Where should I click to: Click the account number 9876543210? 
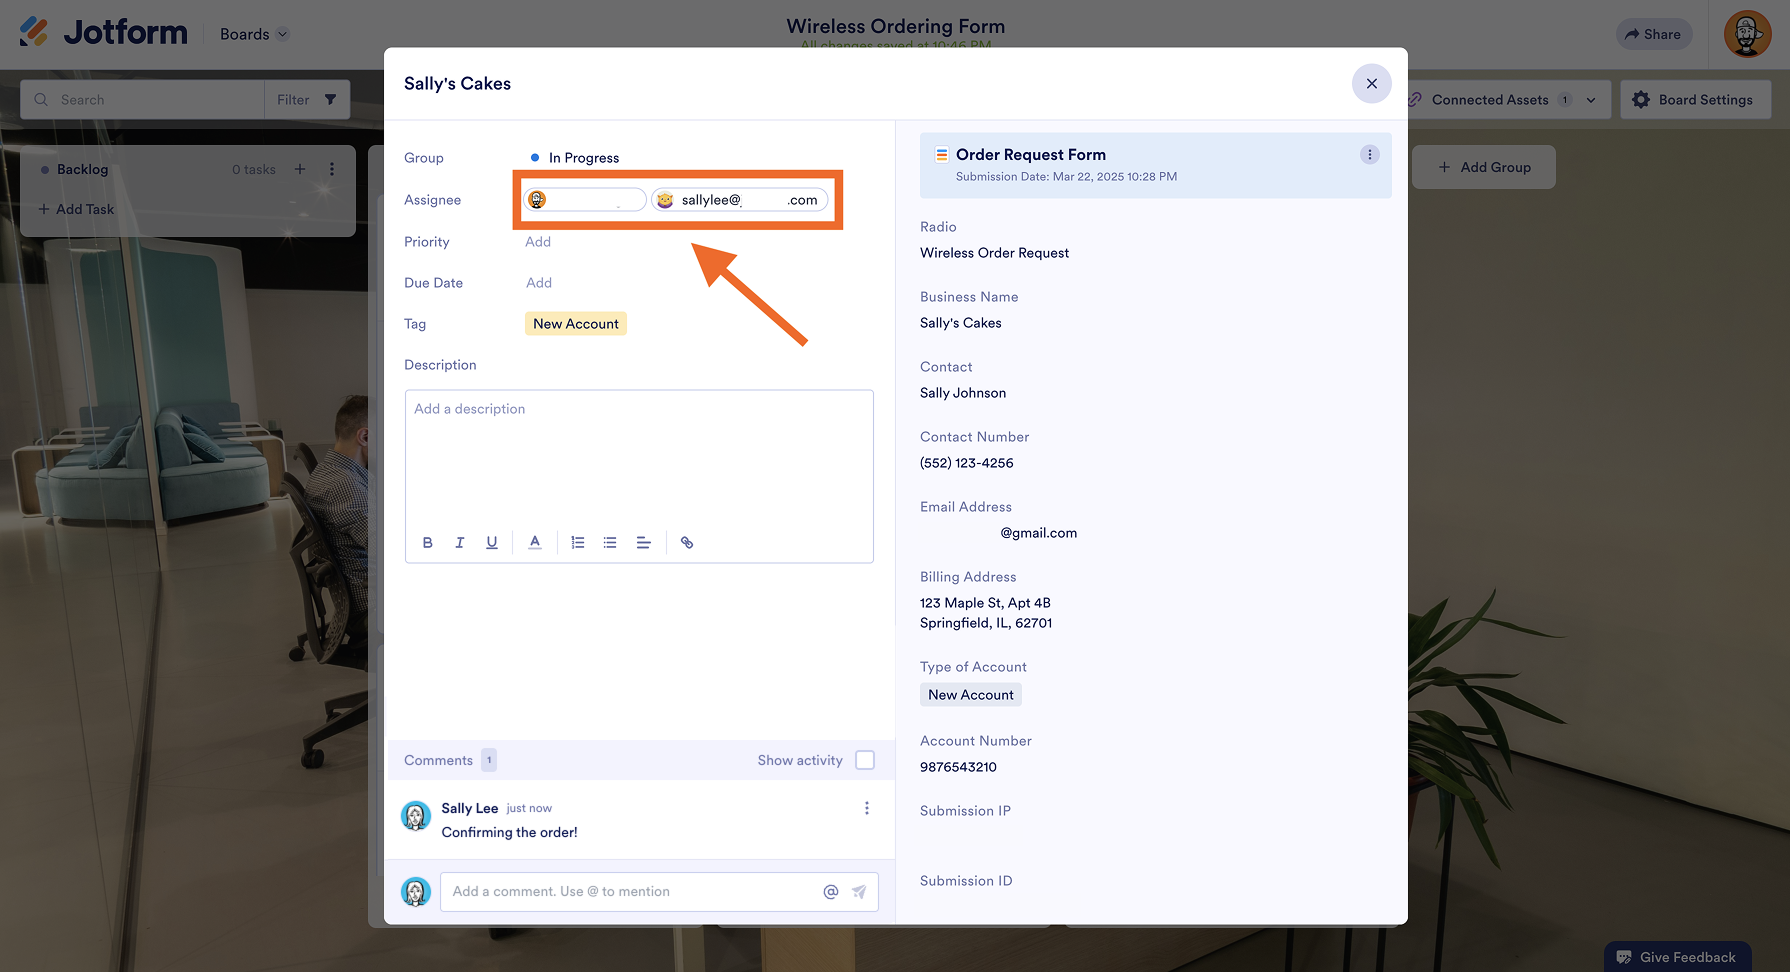point(958,767)
